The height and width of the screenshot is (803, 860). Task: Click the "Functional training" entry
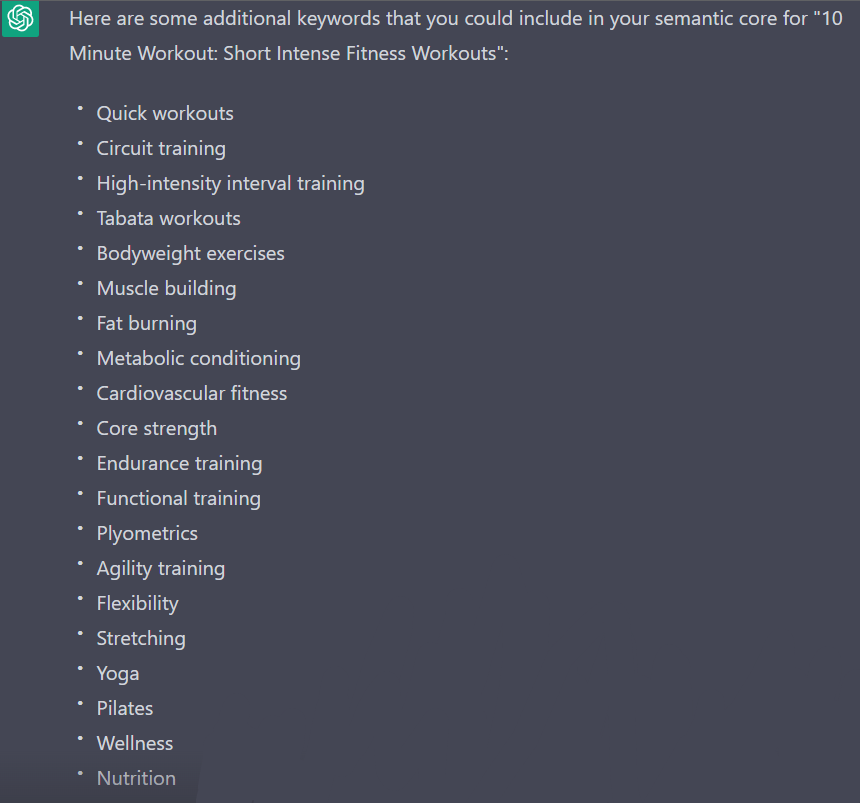tap(178, 499)
